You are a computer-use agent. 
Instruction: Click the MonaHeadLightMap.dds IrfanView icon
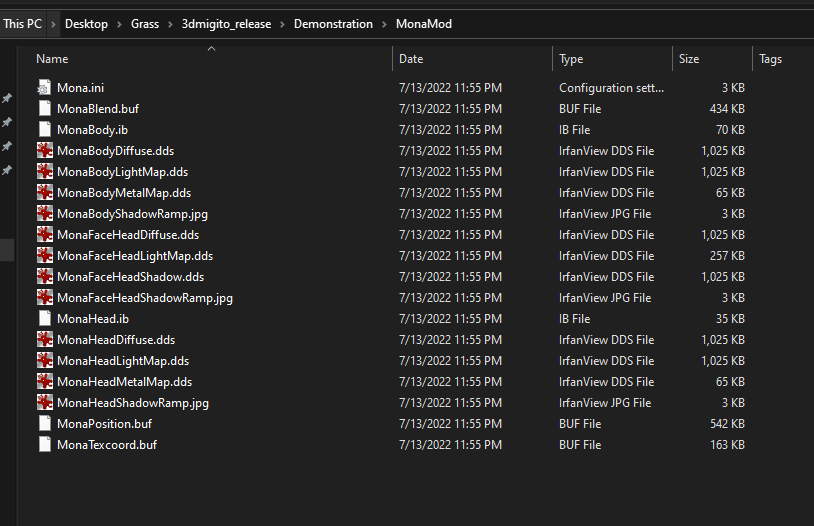tap(45, 361)
